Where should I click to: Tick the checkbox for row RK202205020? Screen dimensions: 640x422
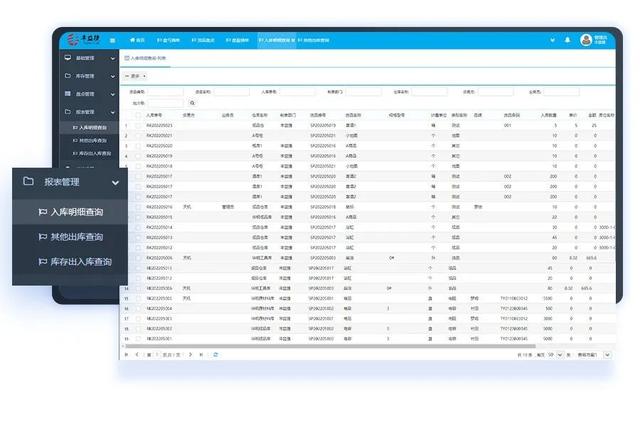pyautogui.click(x=138, y=146)
